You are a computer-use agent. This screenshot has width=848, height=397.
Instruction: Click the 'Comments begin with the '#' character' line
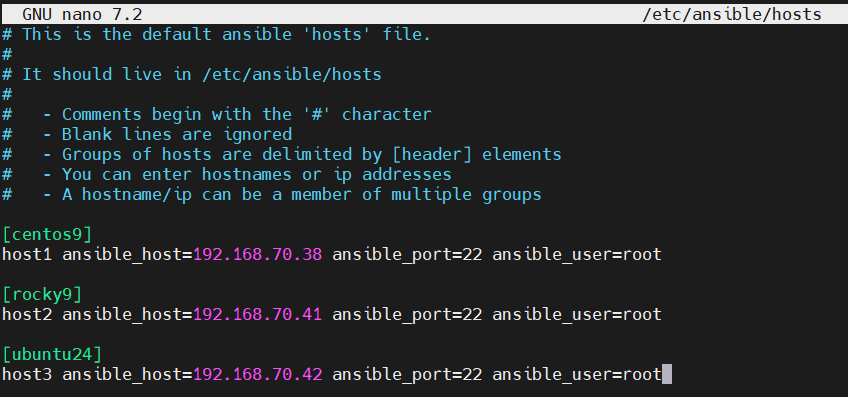[216, 115]
